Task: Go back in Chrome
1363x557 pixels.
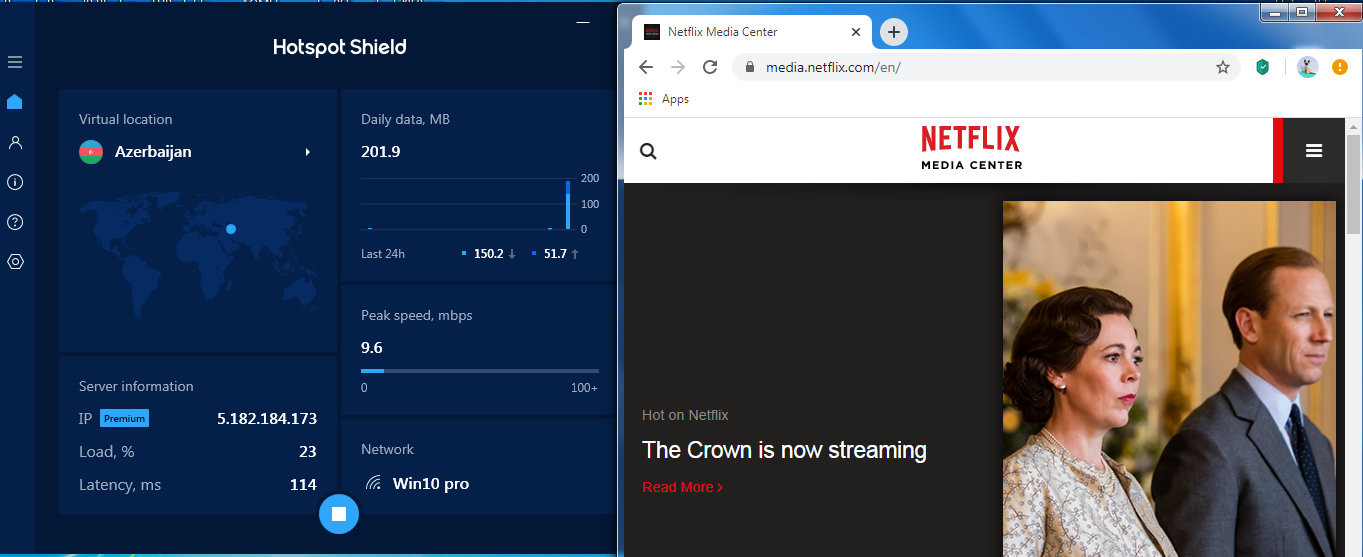Action: tap(646, 67)
